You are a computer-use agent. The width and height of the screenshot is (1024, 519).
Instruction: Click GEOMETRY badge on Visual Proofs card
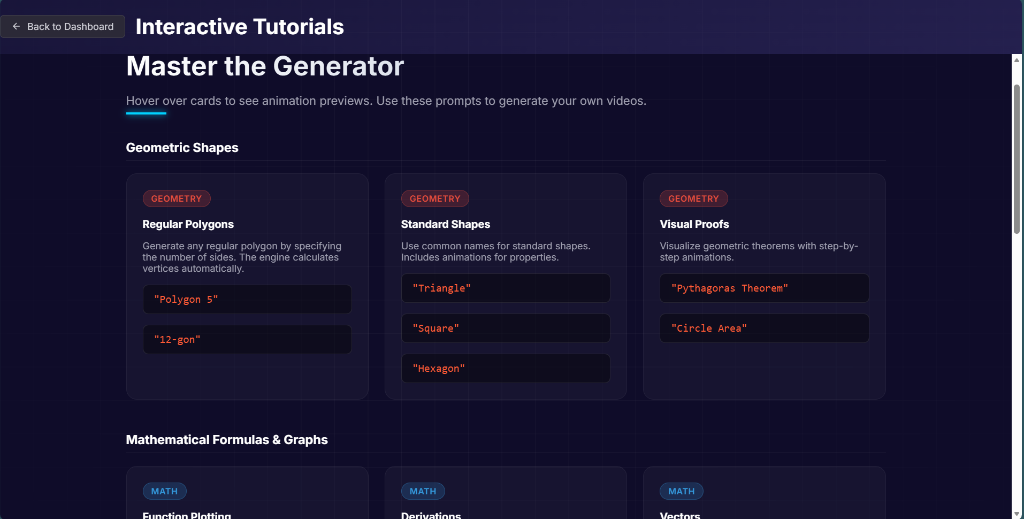pyautogui.click(x=693, y=199)
